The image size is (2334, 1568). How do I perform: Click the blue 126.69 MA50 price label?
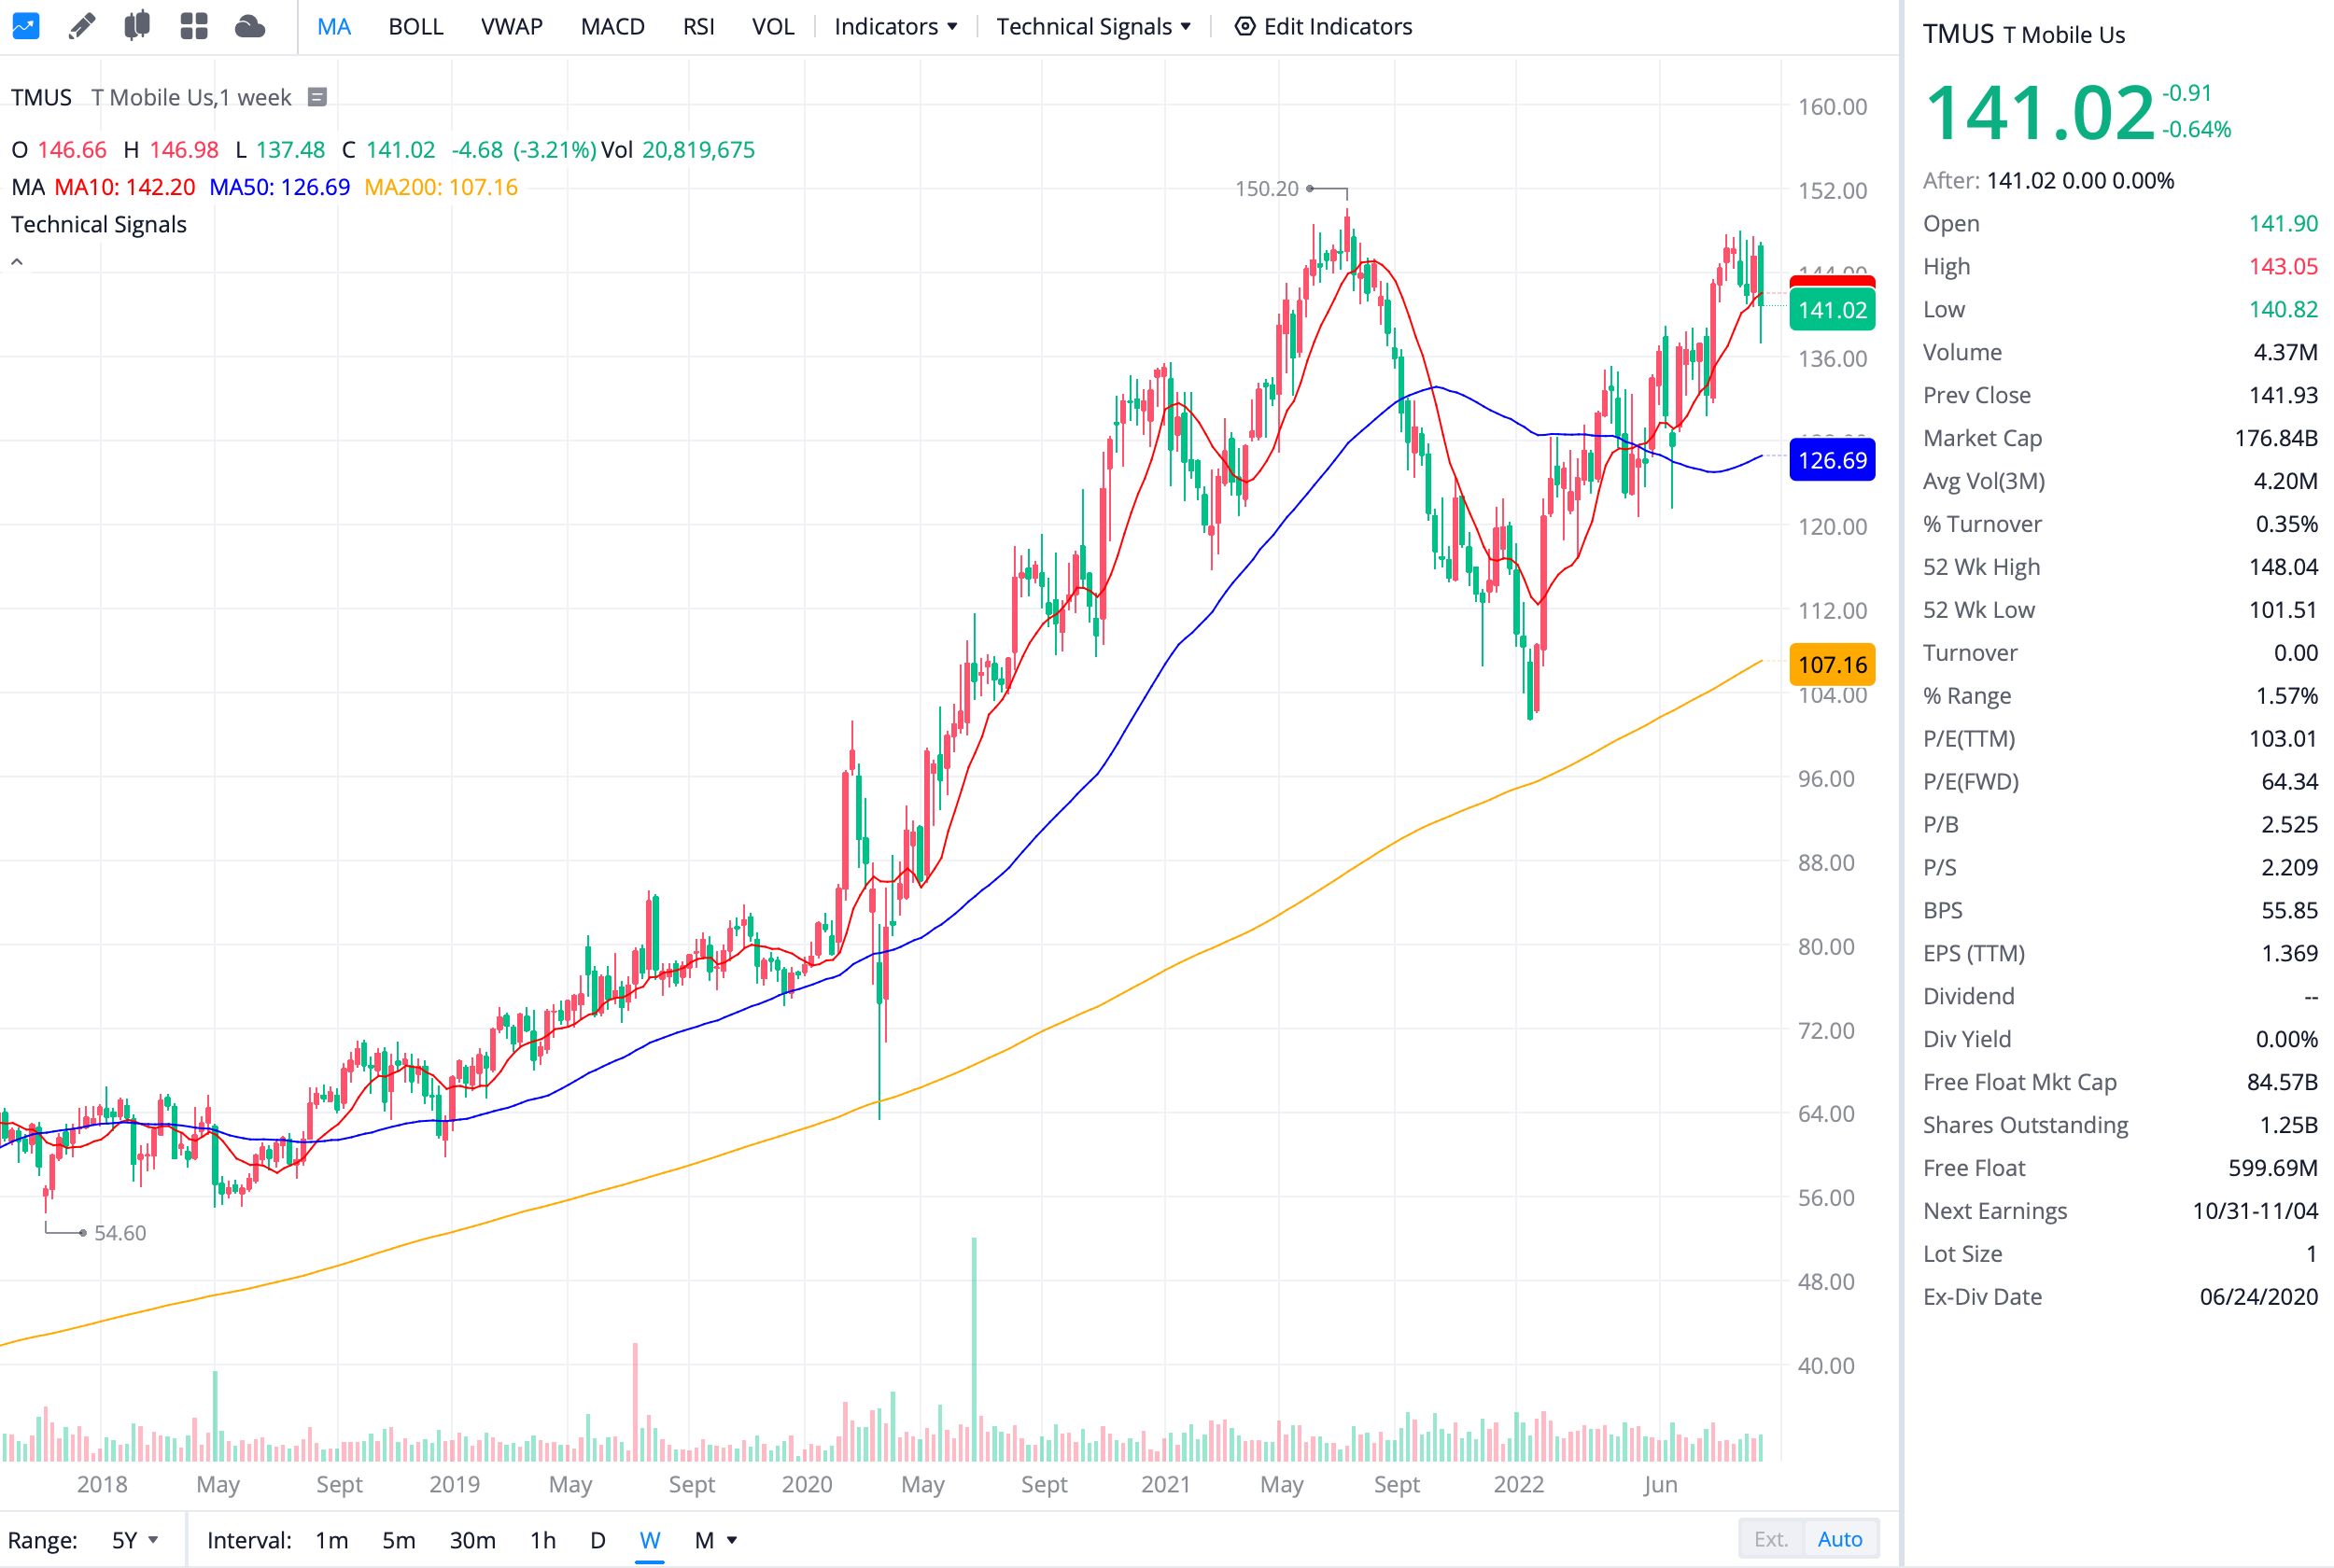coord(1831,460)
